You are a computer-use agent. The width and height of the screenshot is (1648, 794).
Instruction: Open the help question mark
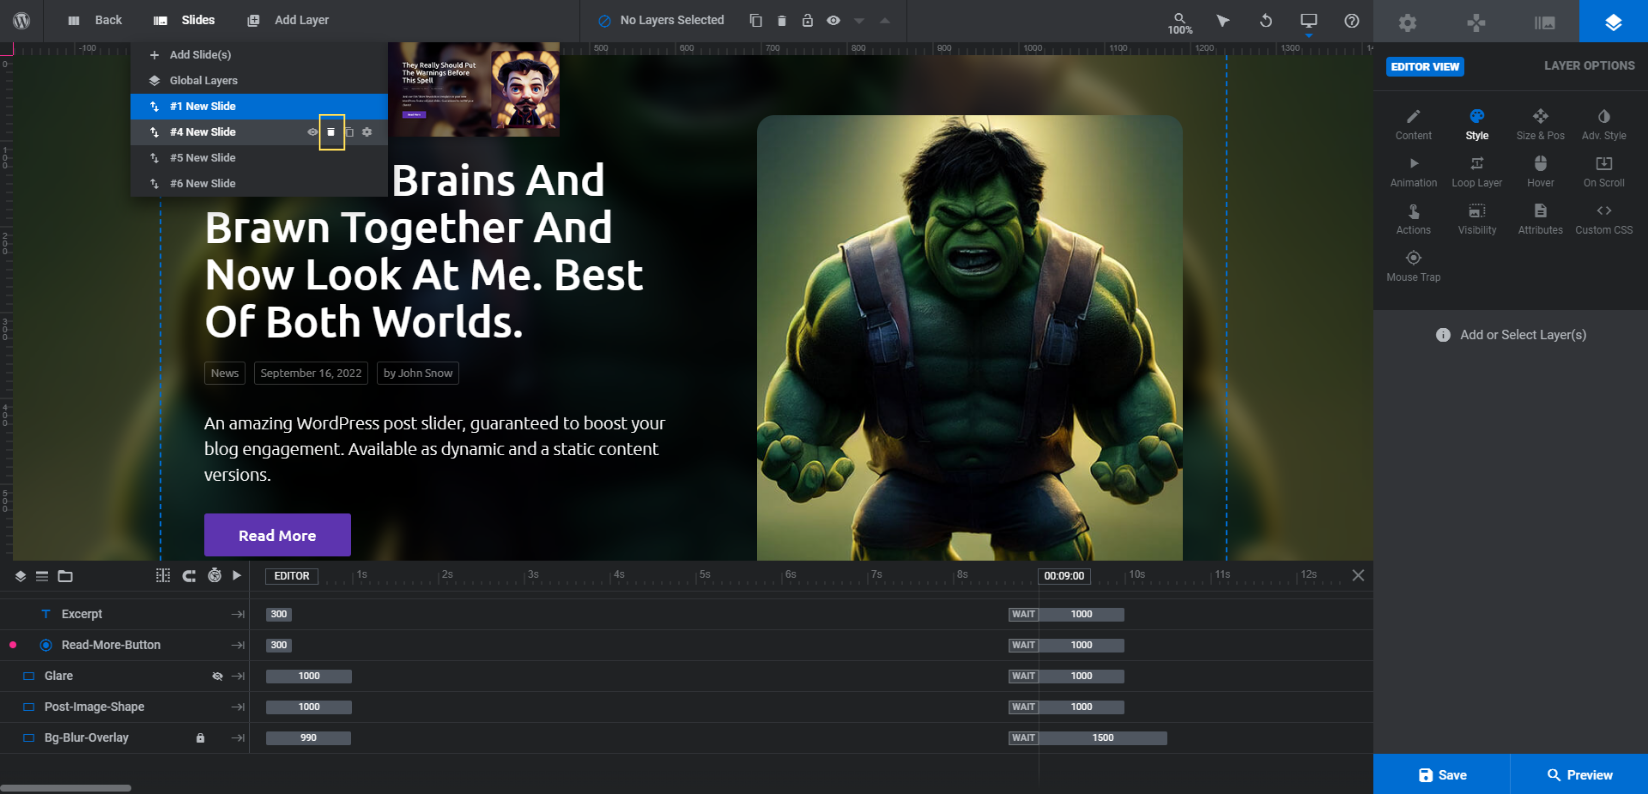click(x=1352, y=20)
